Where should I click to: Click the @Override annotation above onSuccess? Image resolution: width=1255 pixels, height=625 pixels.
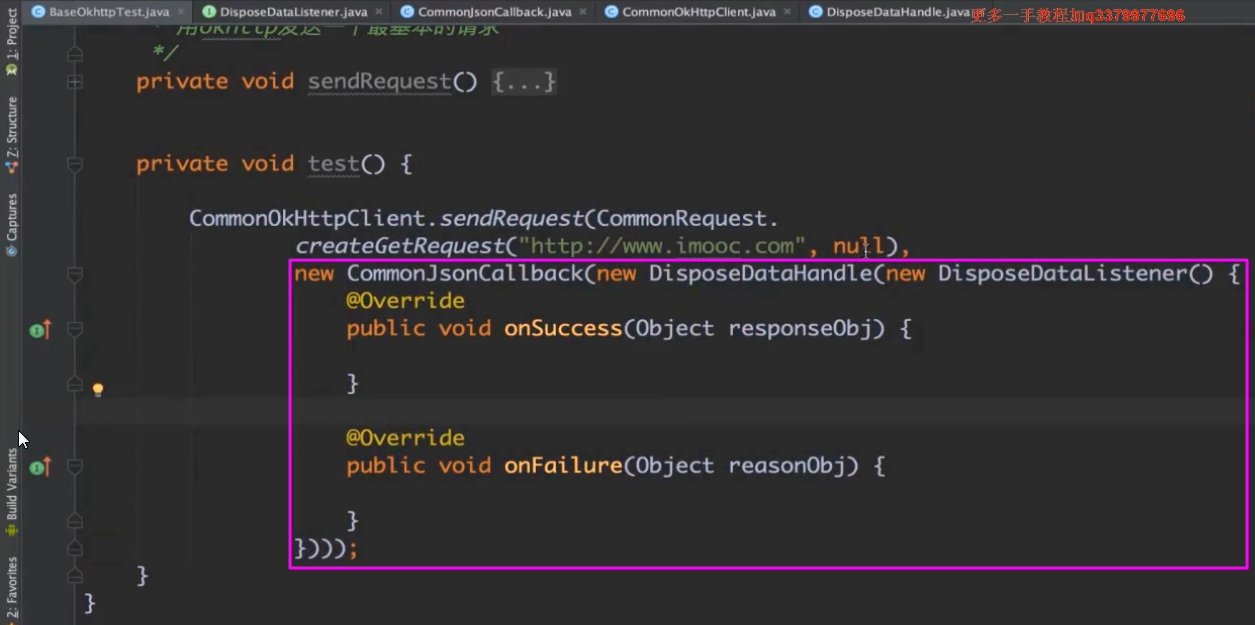tap(405, 301)
